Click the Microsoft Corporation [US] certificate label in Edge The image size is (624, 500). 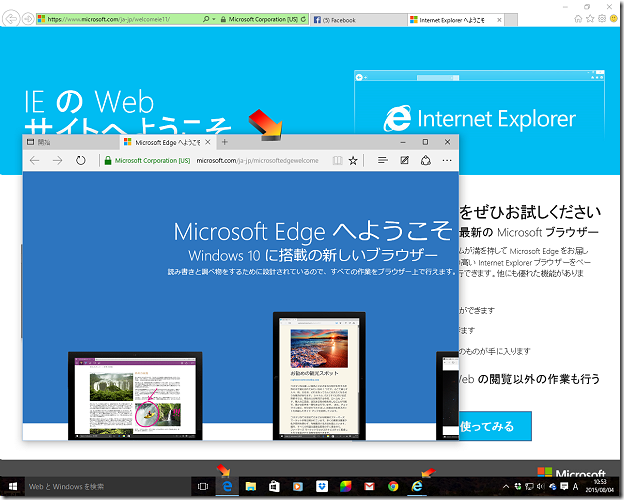pyautogui.click(x=152, y=160)
